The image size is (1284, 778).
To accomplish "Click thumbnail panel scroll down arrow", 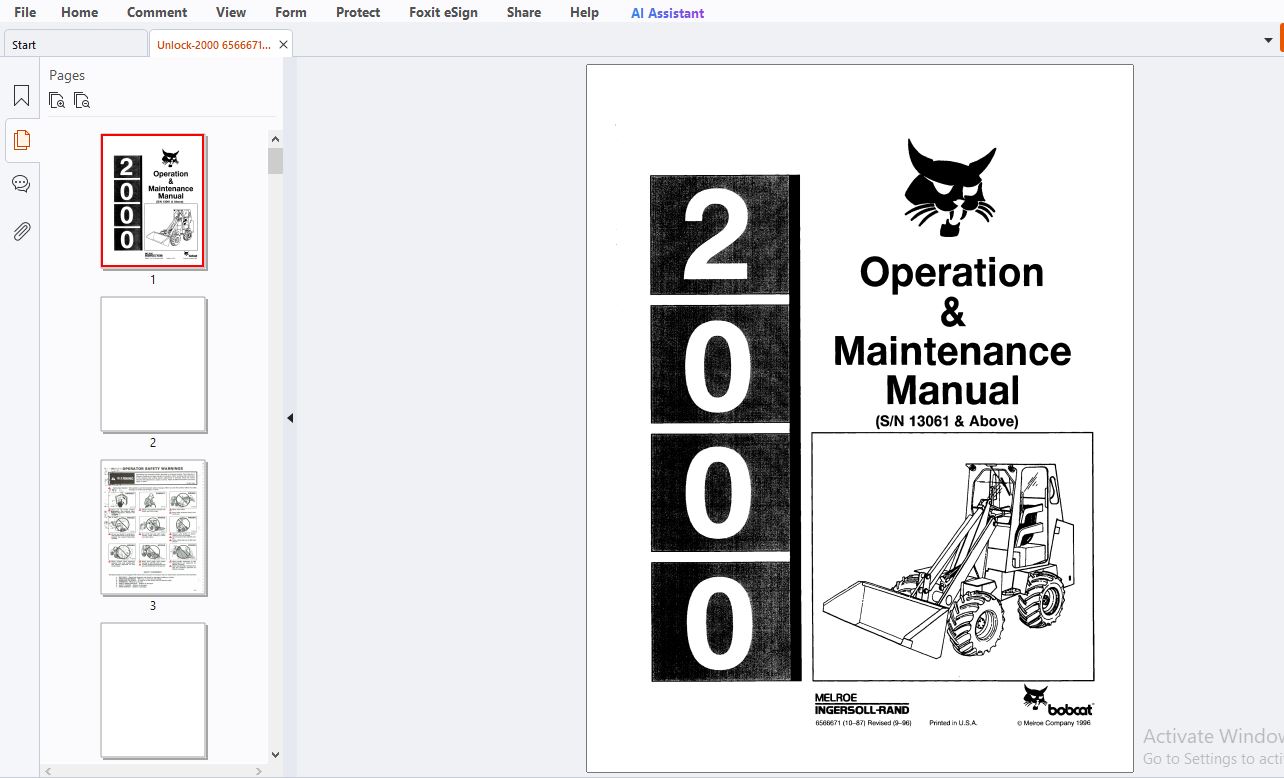I will 276,756.
